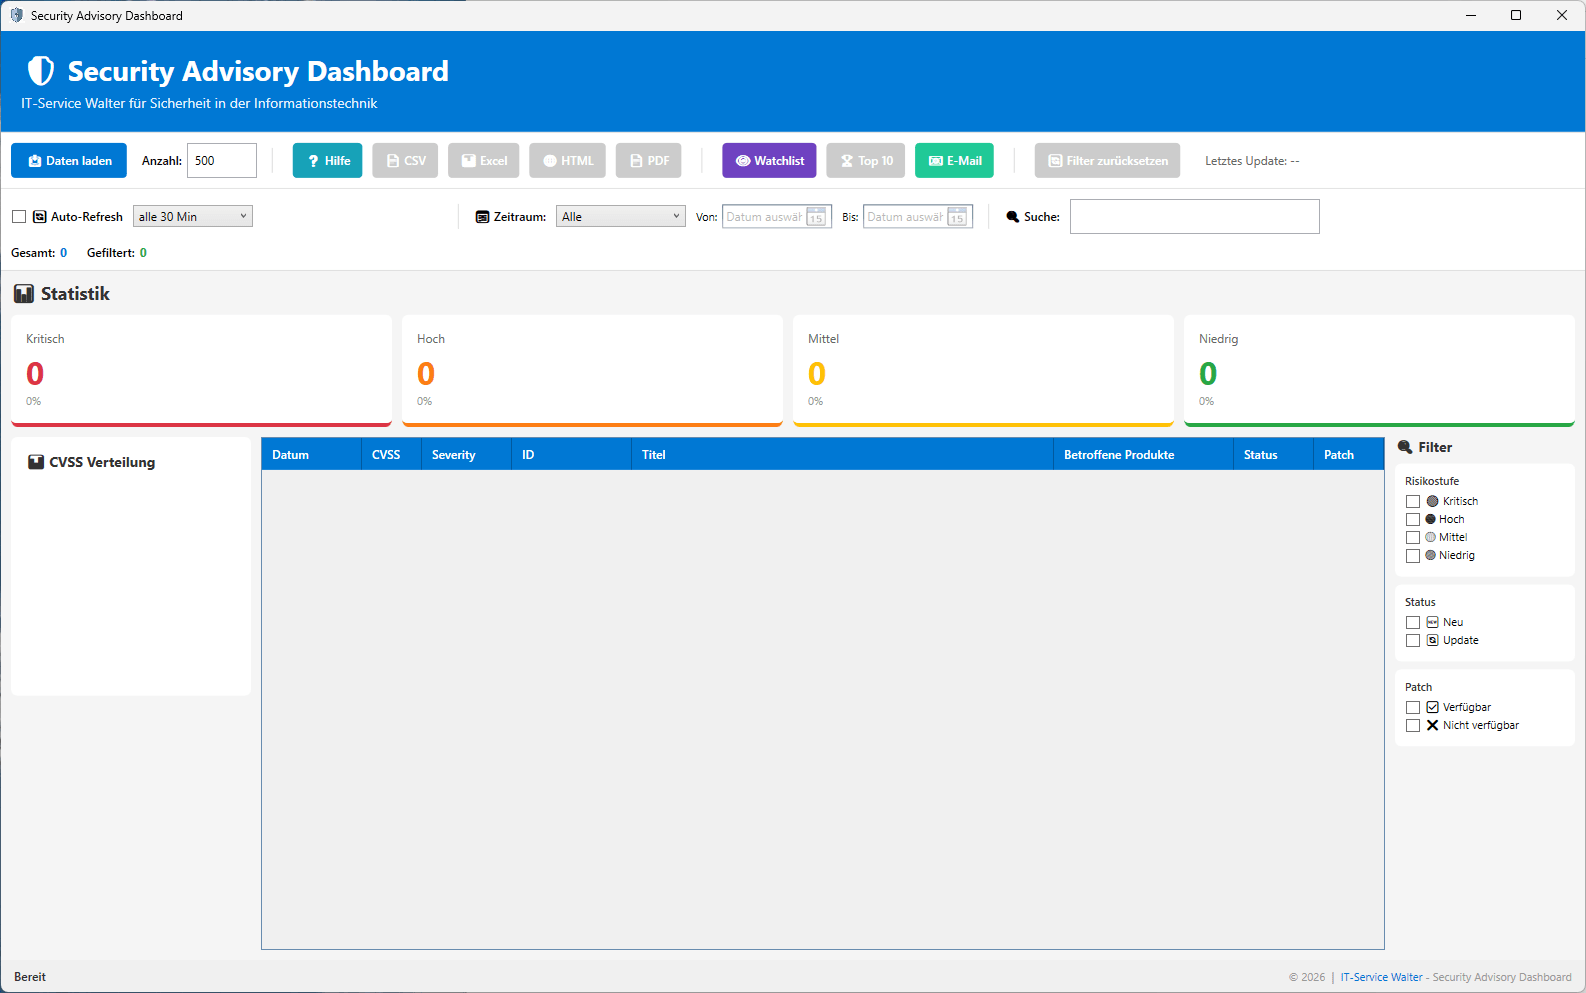
Task: Click Filter zurücksetzen to reset filters
Action: pos(1107,161)
